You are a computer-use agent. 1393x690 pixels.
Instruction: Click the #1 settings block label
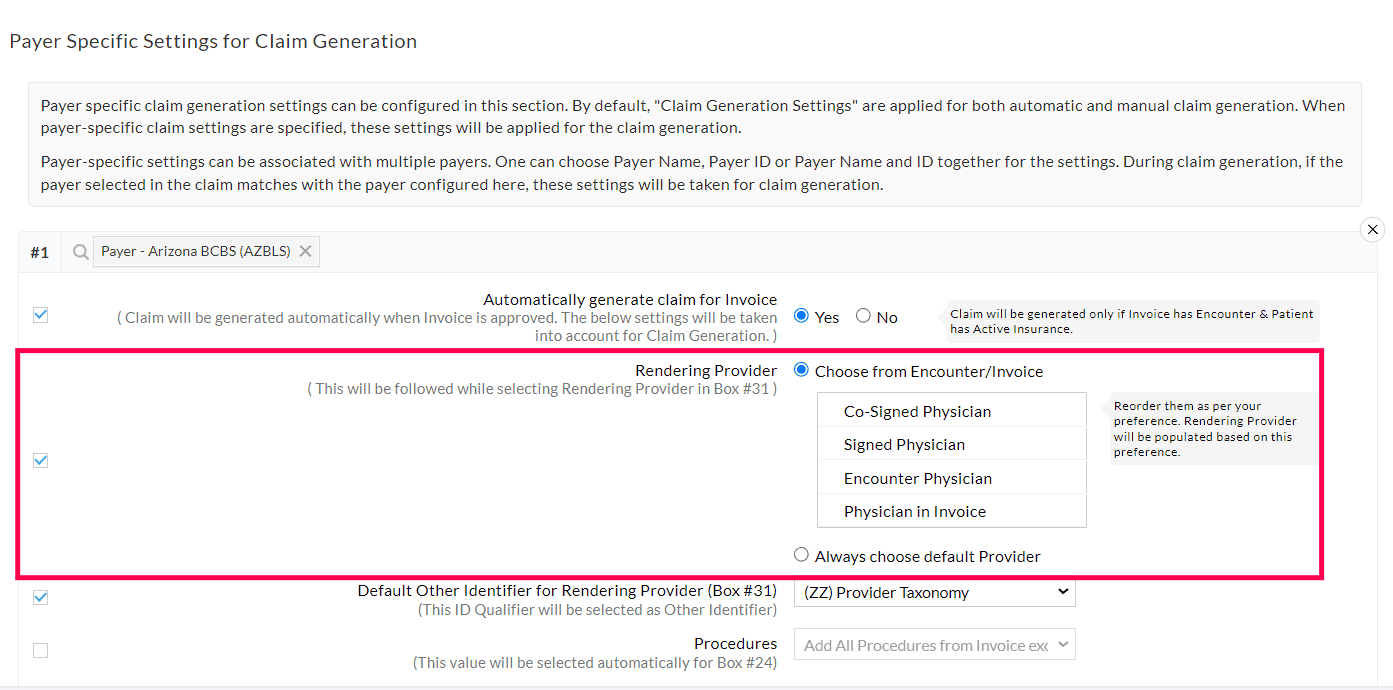(x=39, y=252)
